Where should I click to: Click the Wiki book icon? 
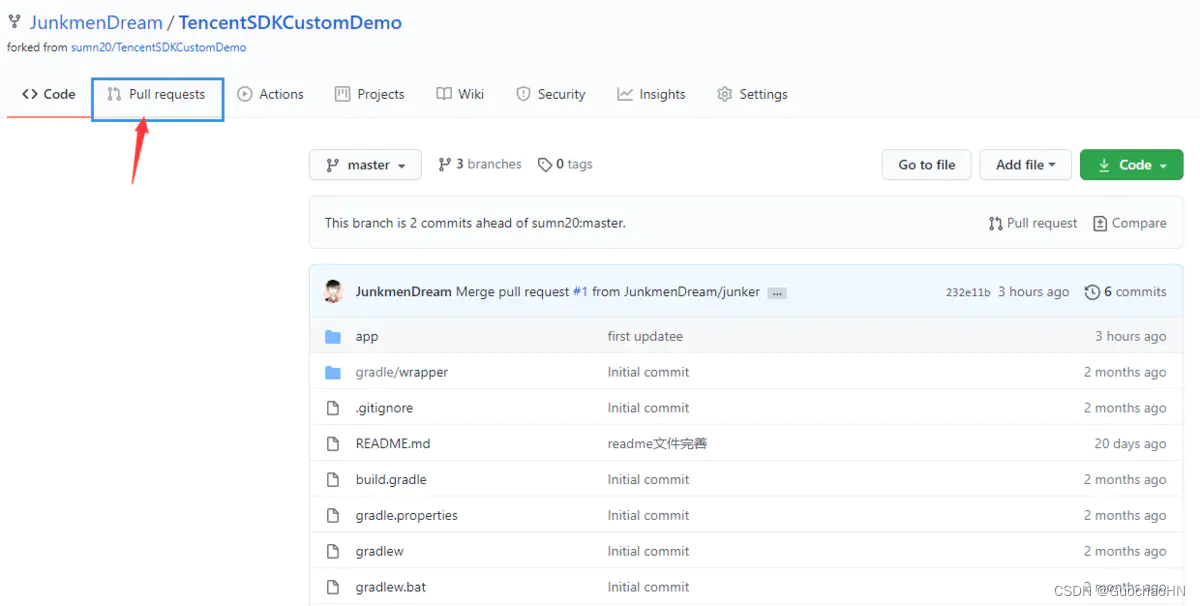pos(444,94)
